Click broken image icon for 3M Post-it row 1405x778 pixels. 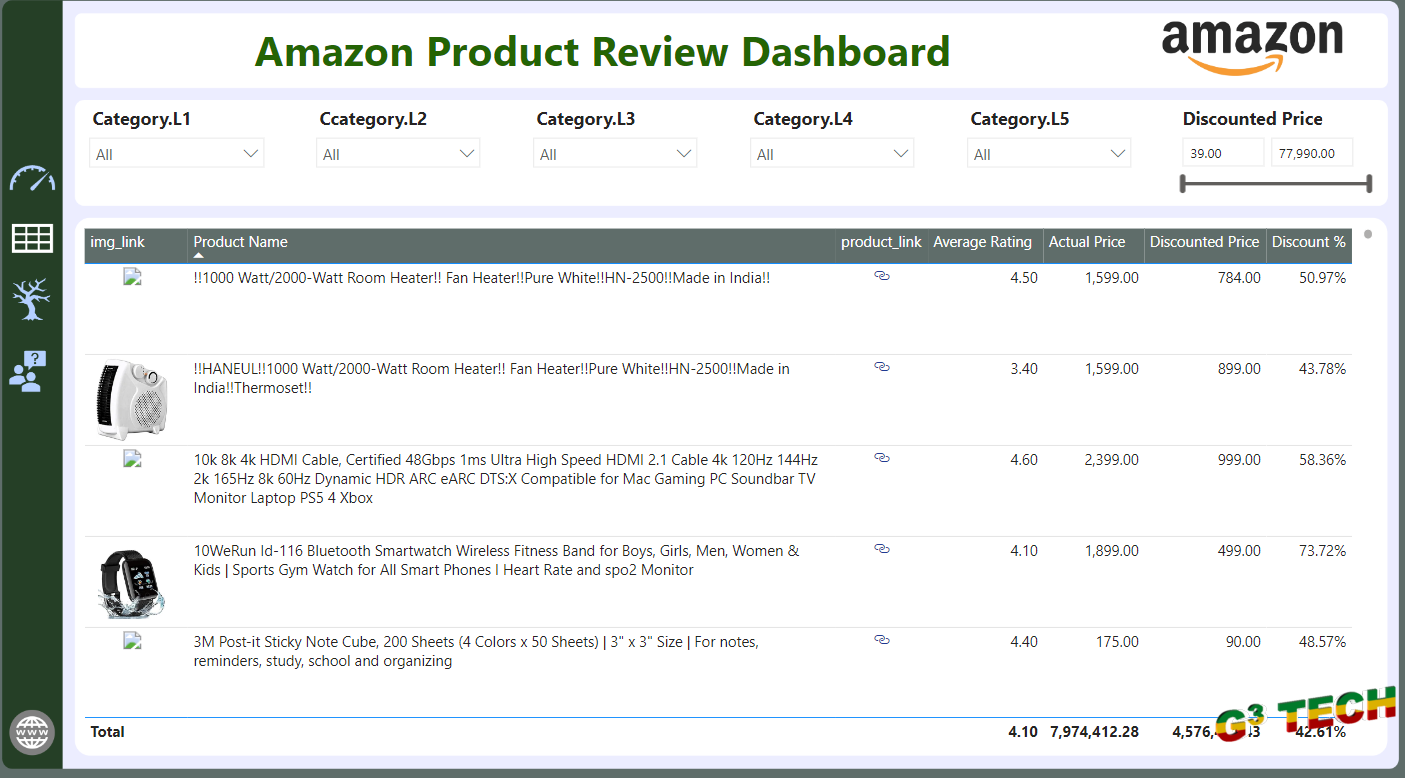point(133,641)
